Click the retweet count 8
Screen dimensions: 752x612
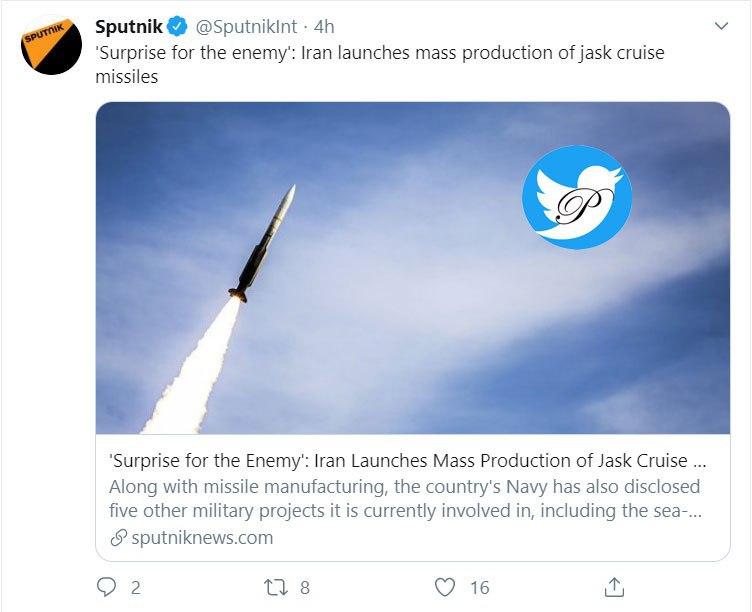pos(304,588)
